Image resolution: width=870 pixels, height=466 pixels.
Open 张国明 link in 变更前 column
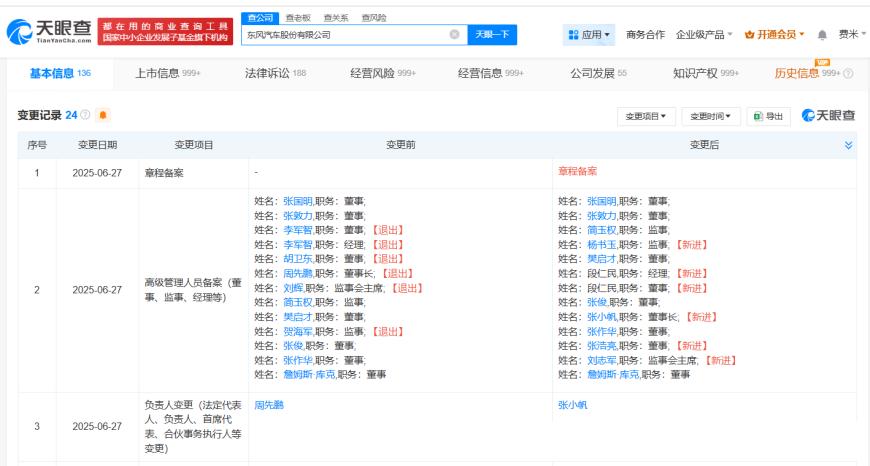pyautogui.click(x=297, y=201)
